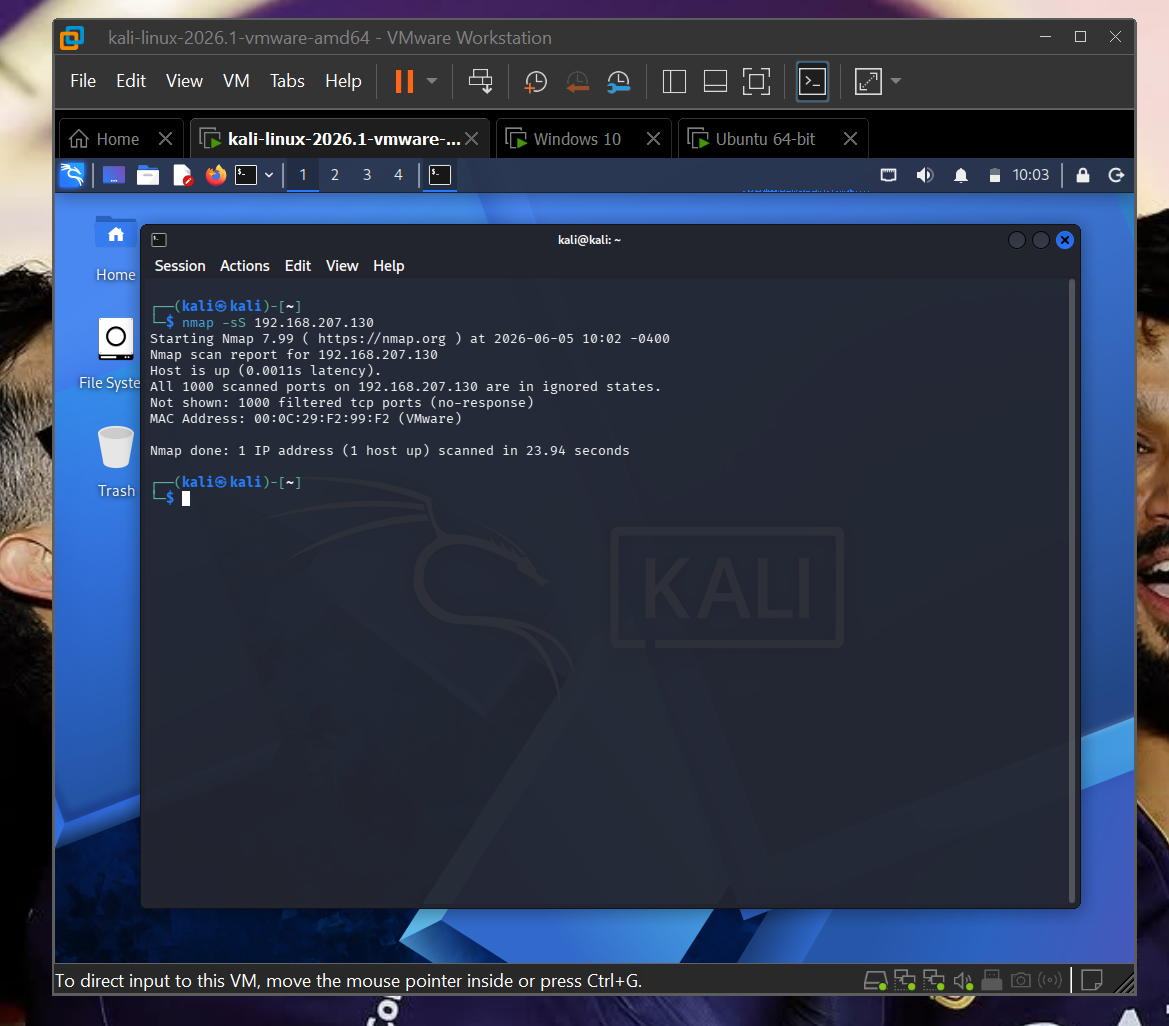Viewport: 1169px width, 1026px height.
Task: Open terminal Help menu
Action: [x=388, y=266]
